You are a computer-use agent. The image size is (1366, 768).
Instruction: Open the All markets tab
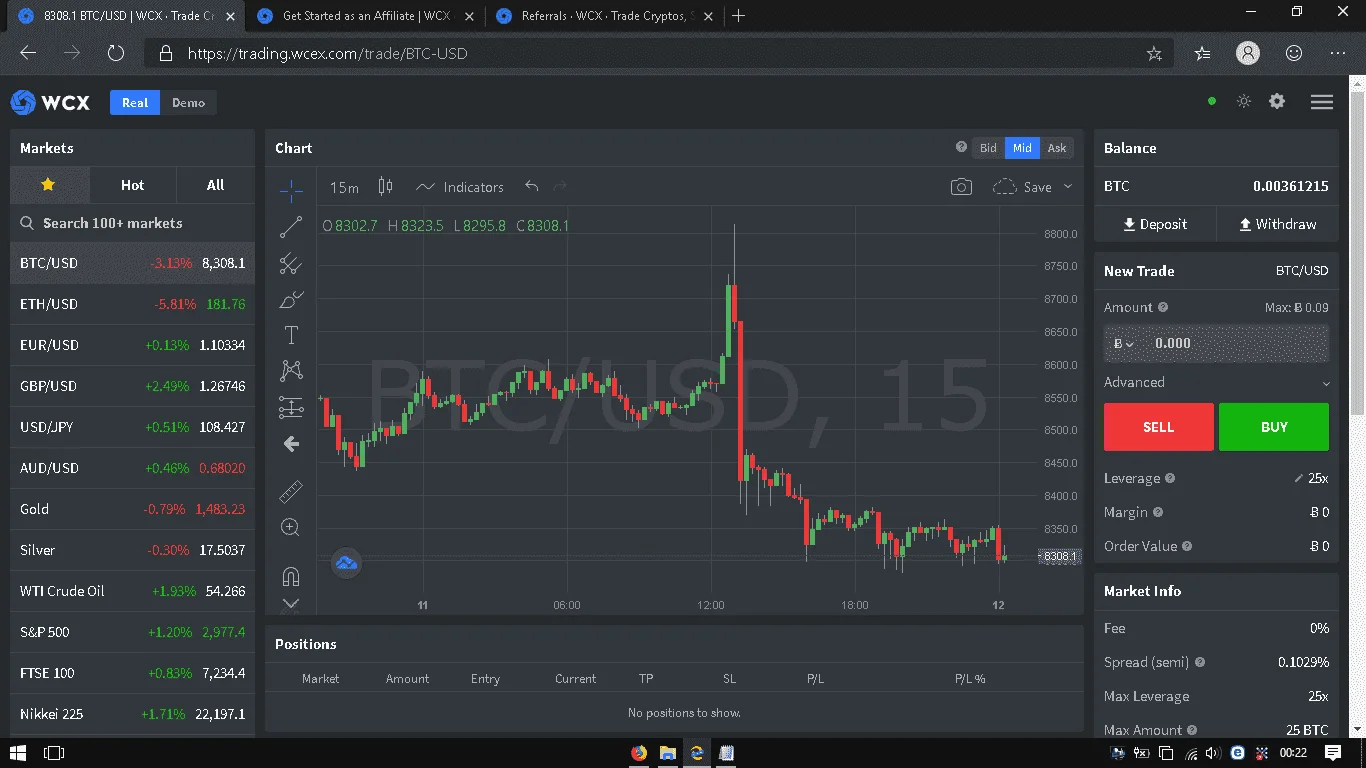pos(215,185)
